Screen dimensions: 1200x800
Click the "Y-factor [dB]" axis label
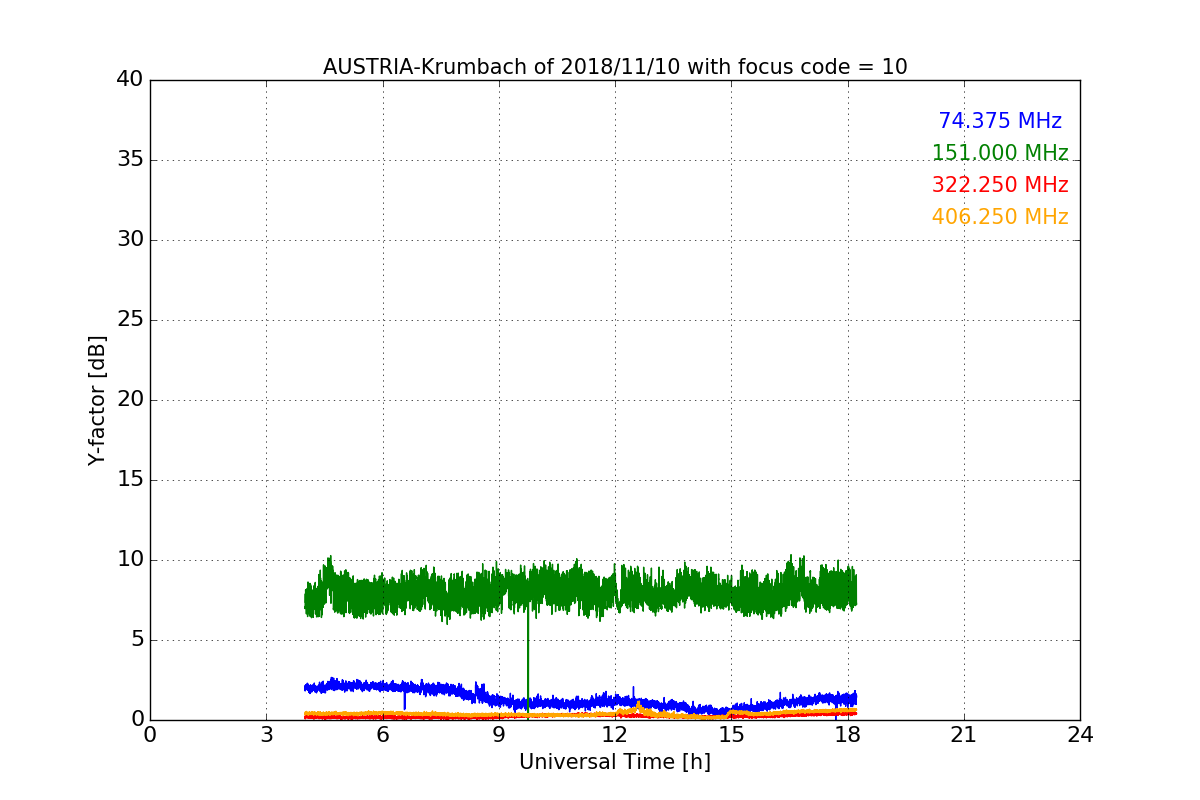tap(97, 400)
